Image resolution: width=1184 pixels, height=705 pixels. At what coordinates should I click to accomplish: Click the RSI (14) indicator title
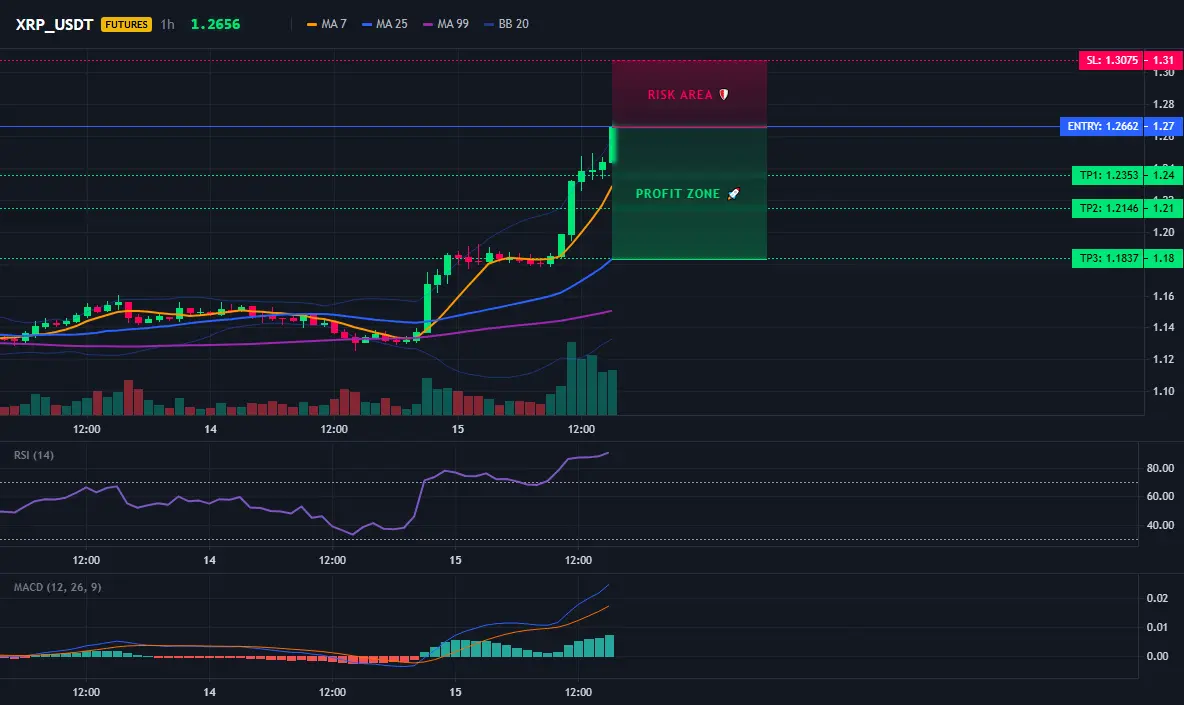click(34, 455)
